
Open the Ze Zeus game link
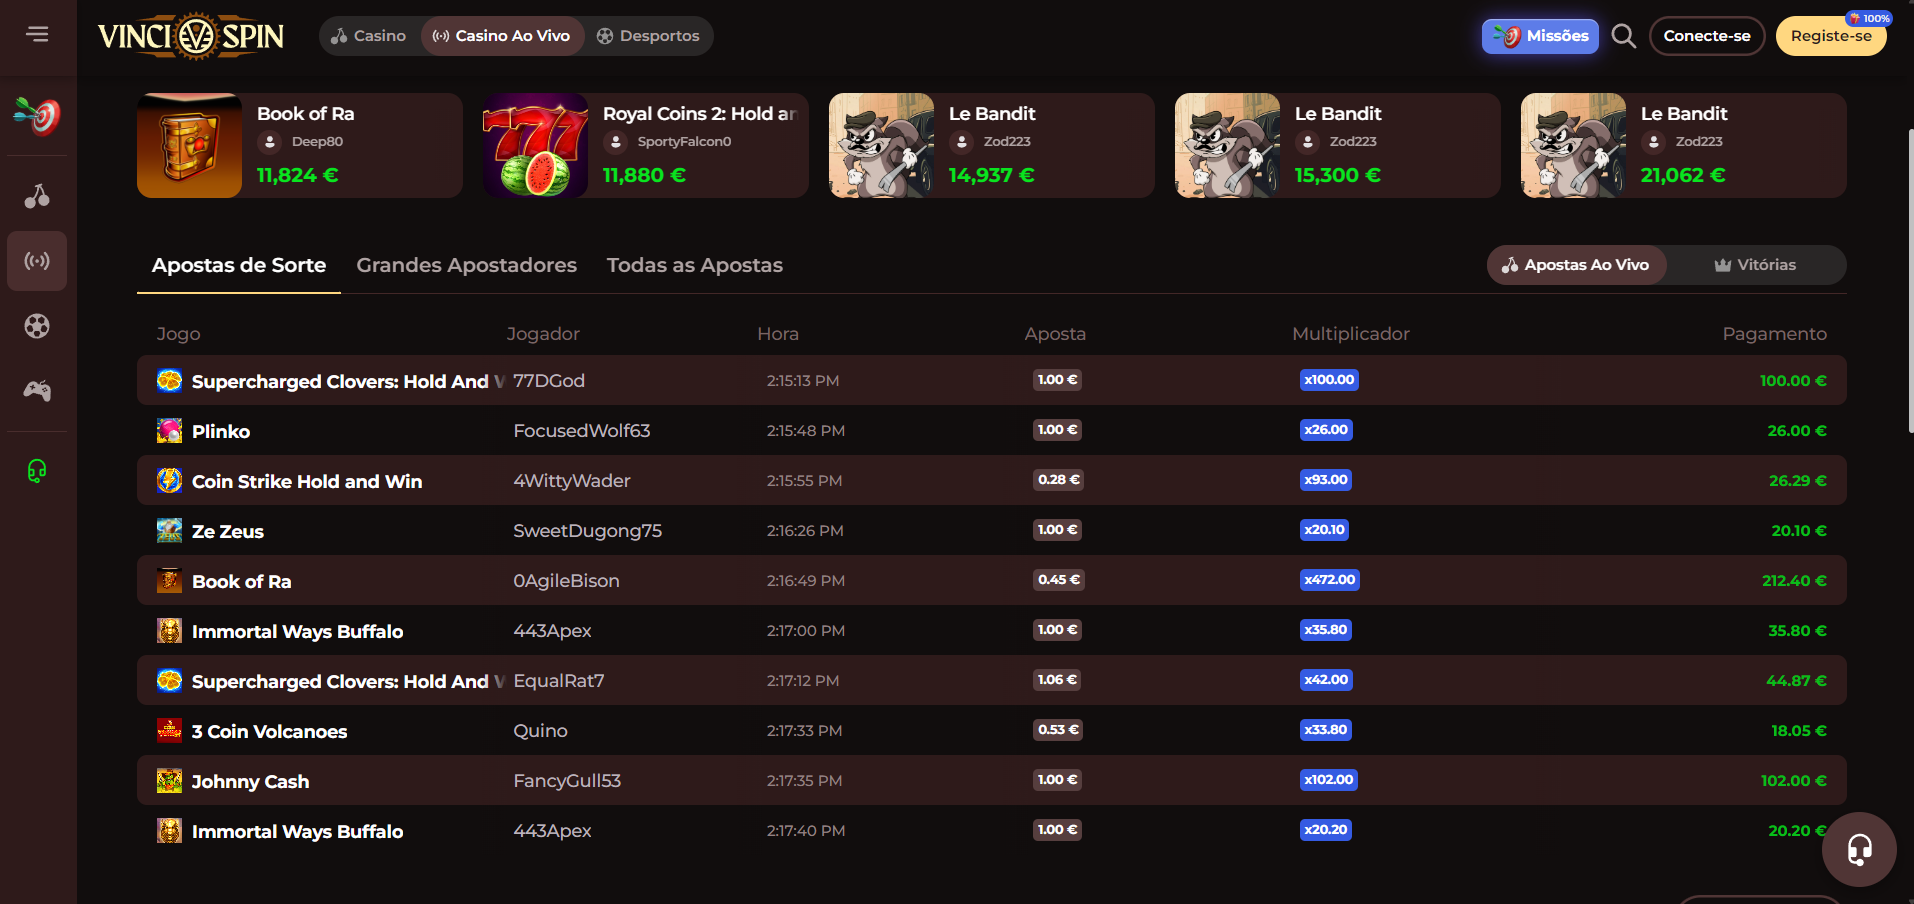coord(228,531)
